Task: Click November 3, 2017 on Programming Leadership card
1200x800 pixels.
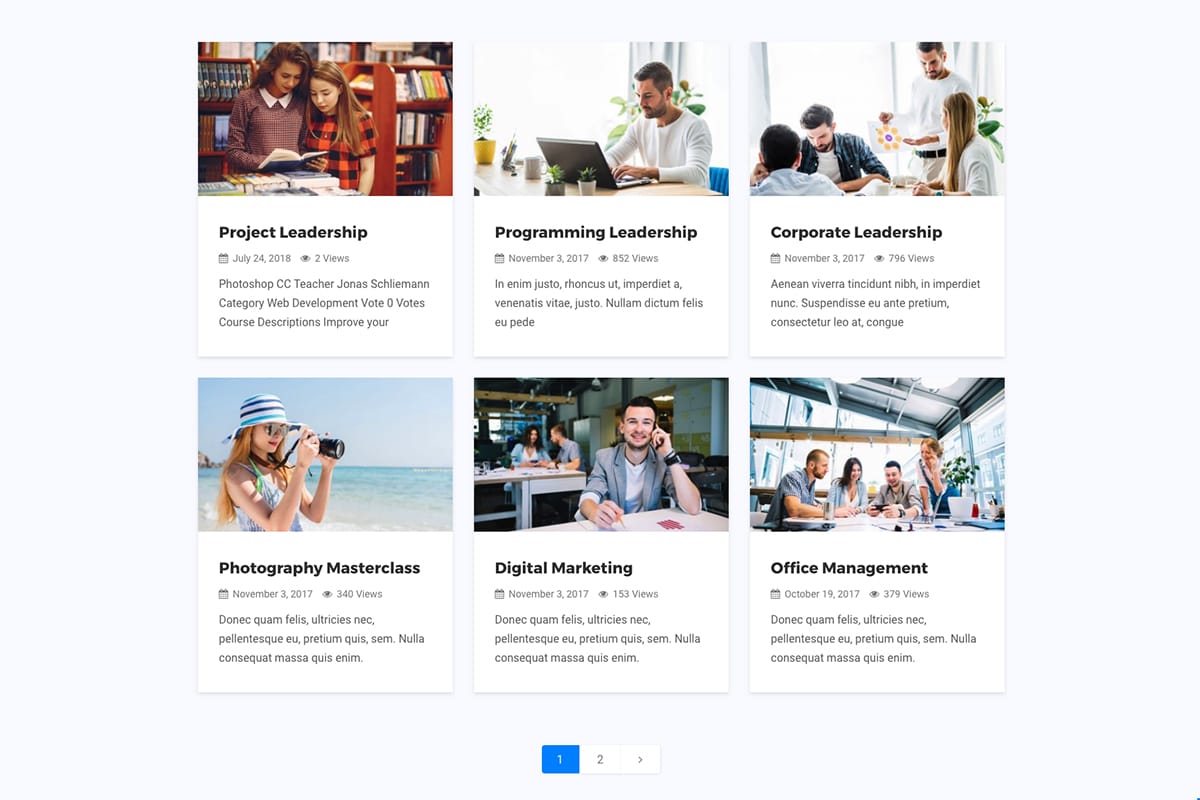Action: coord(549,258)
